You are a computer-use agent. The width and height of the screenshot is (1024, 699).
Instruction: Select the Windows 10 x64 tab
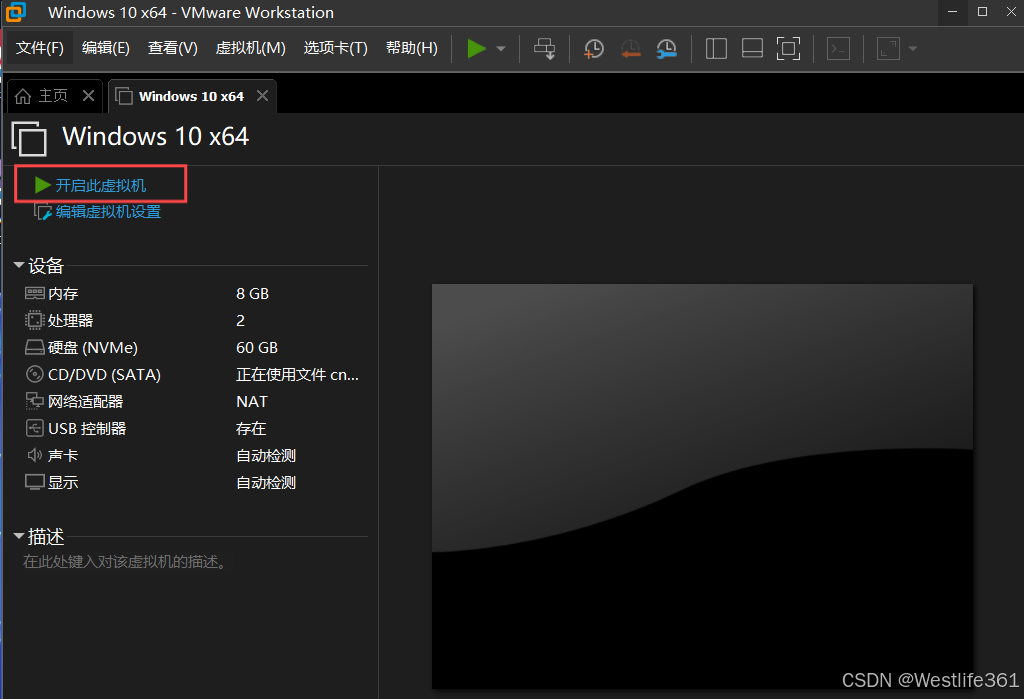[x=190, y=95]
